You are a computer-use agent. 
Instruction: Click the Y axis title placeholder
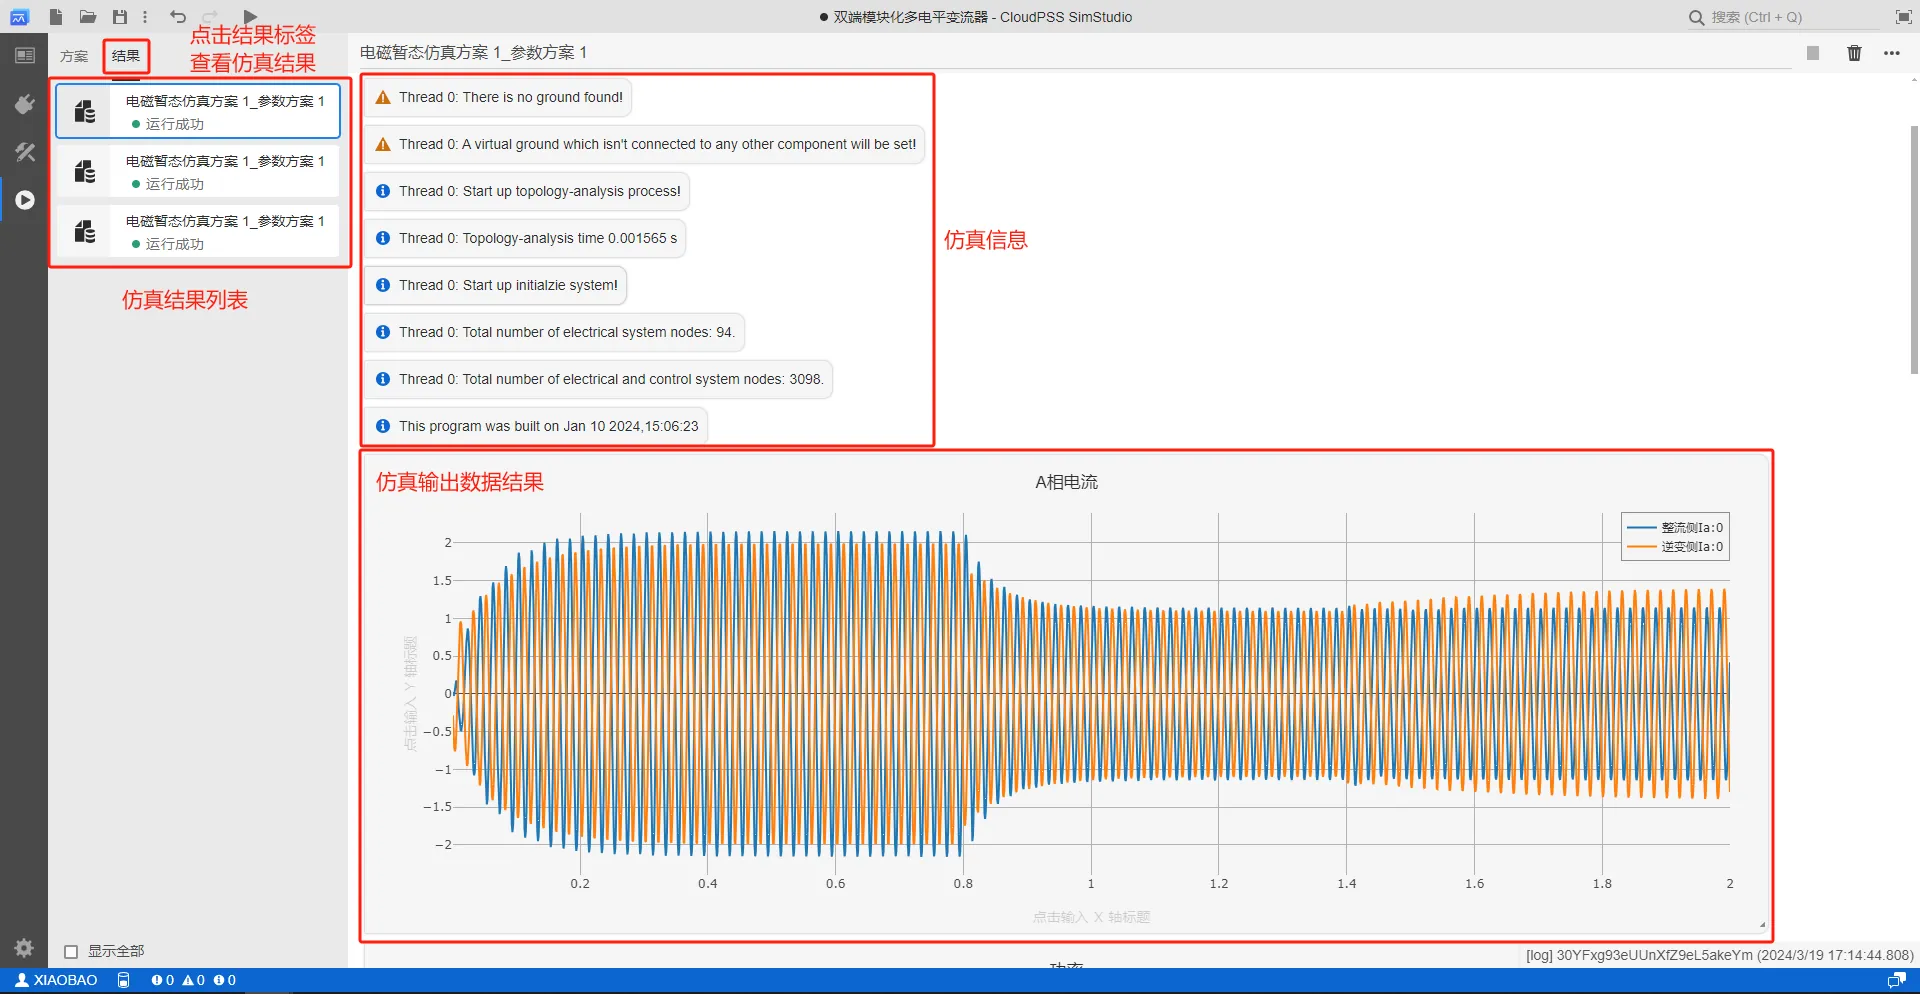click(410, 693)
